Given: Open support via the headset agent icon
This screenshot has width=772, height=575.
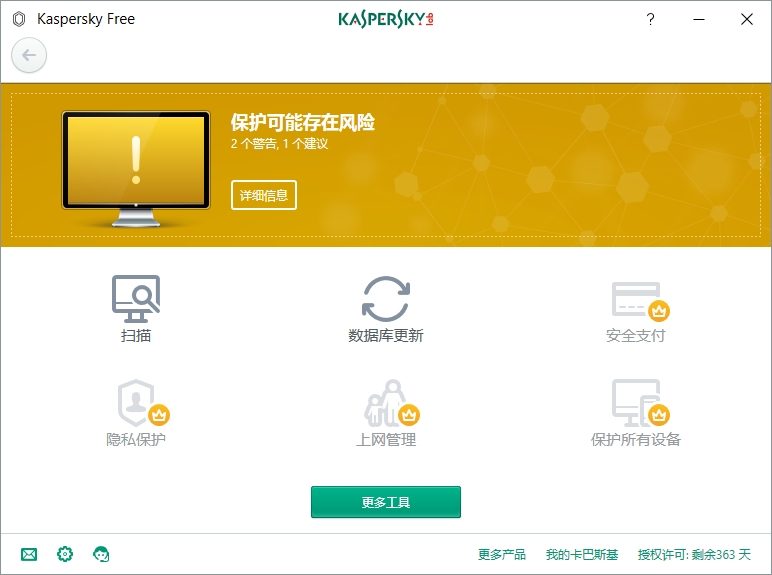Looking at the screenshot, I should click(101, 554).
